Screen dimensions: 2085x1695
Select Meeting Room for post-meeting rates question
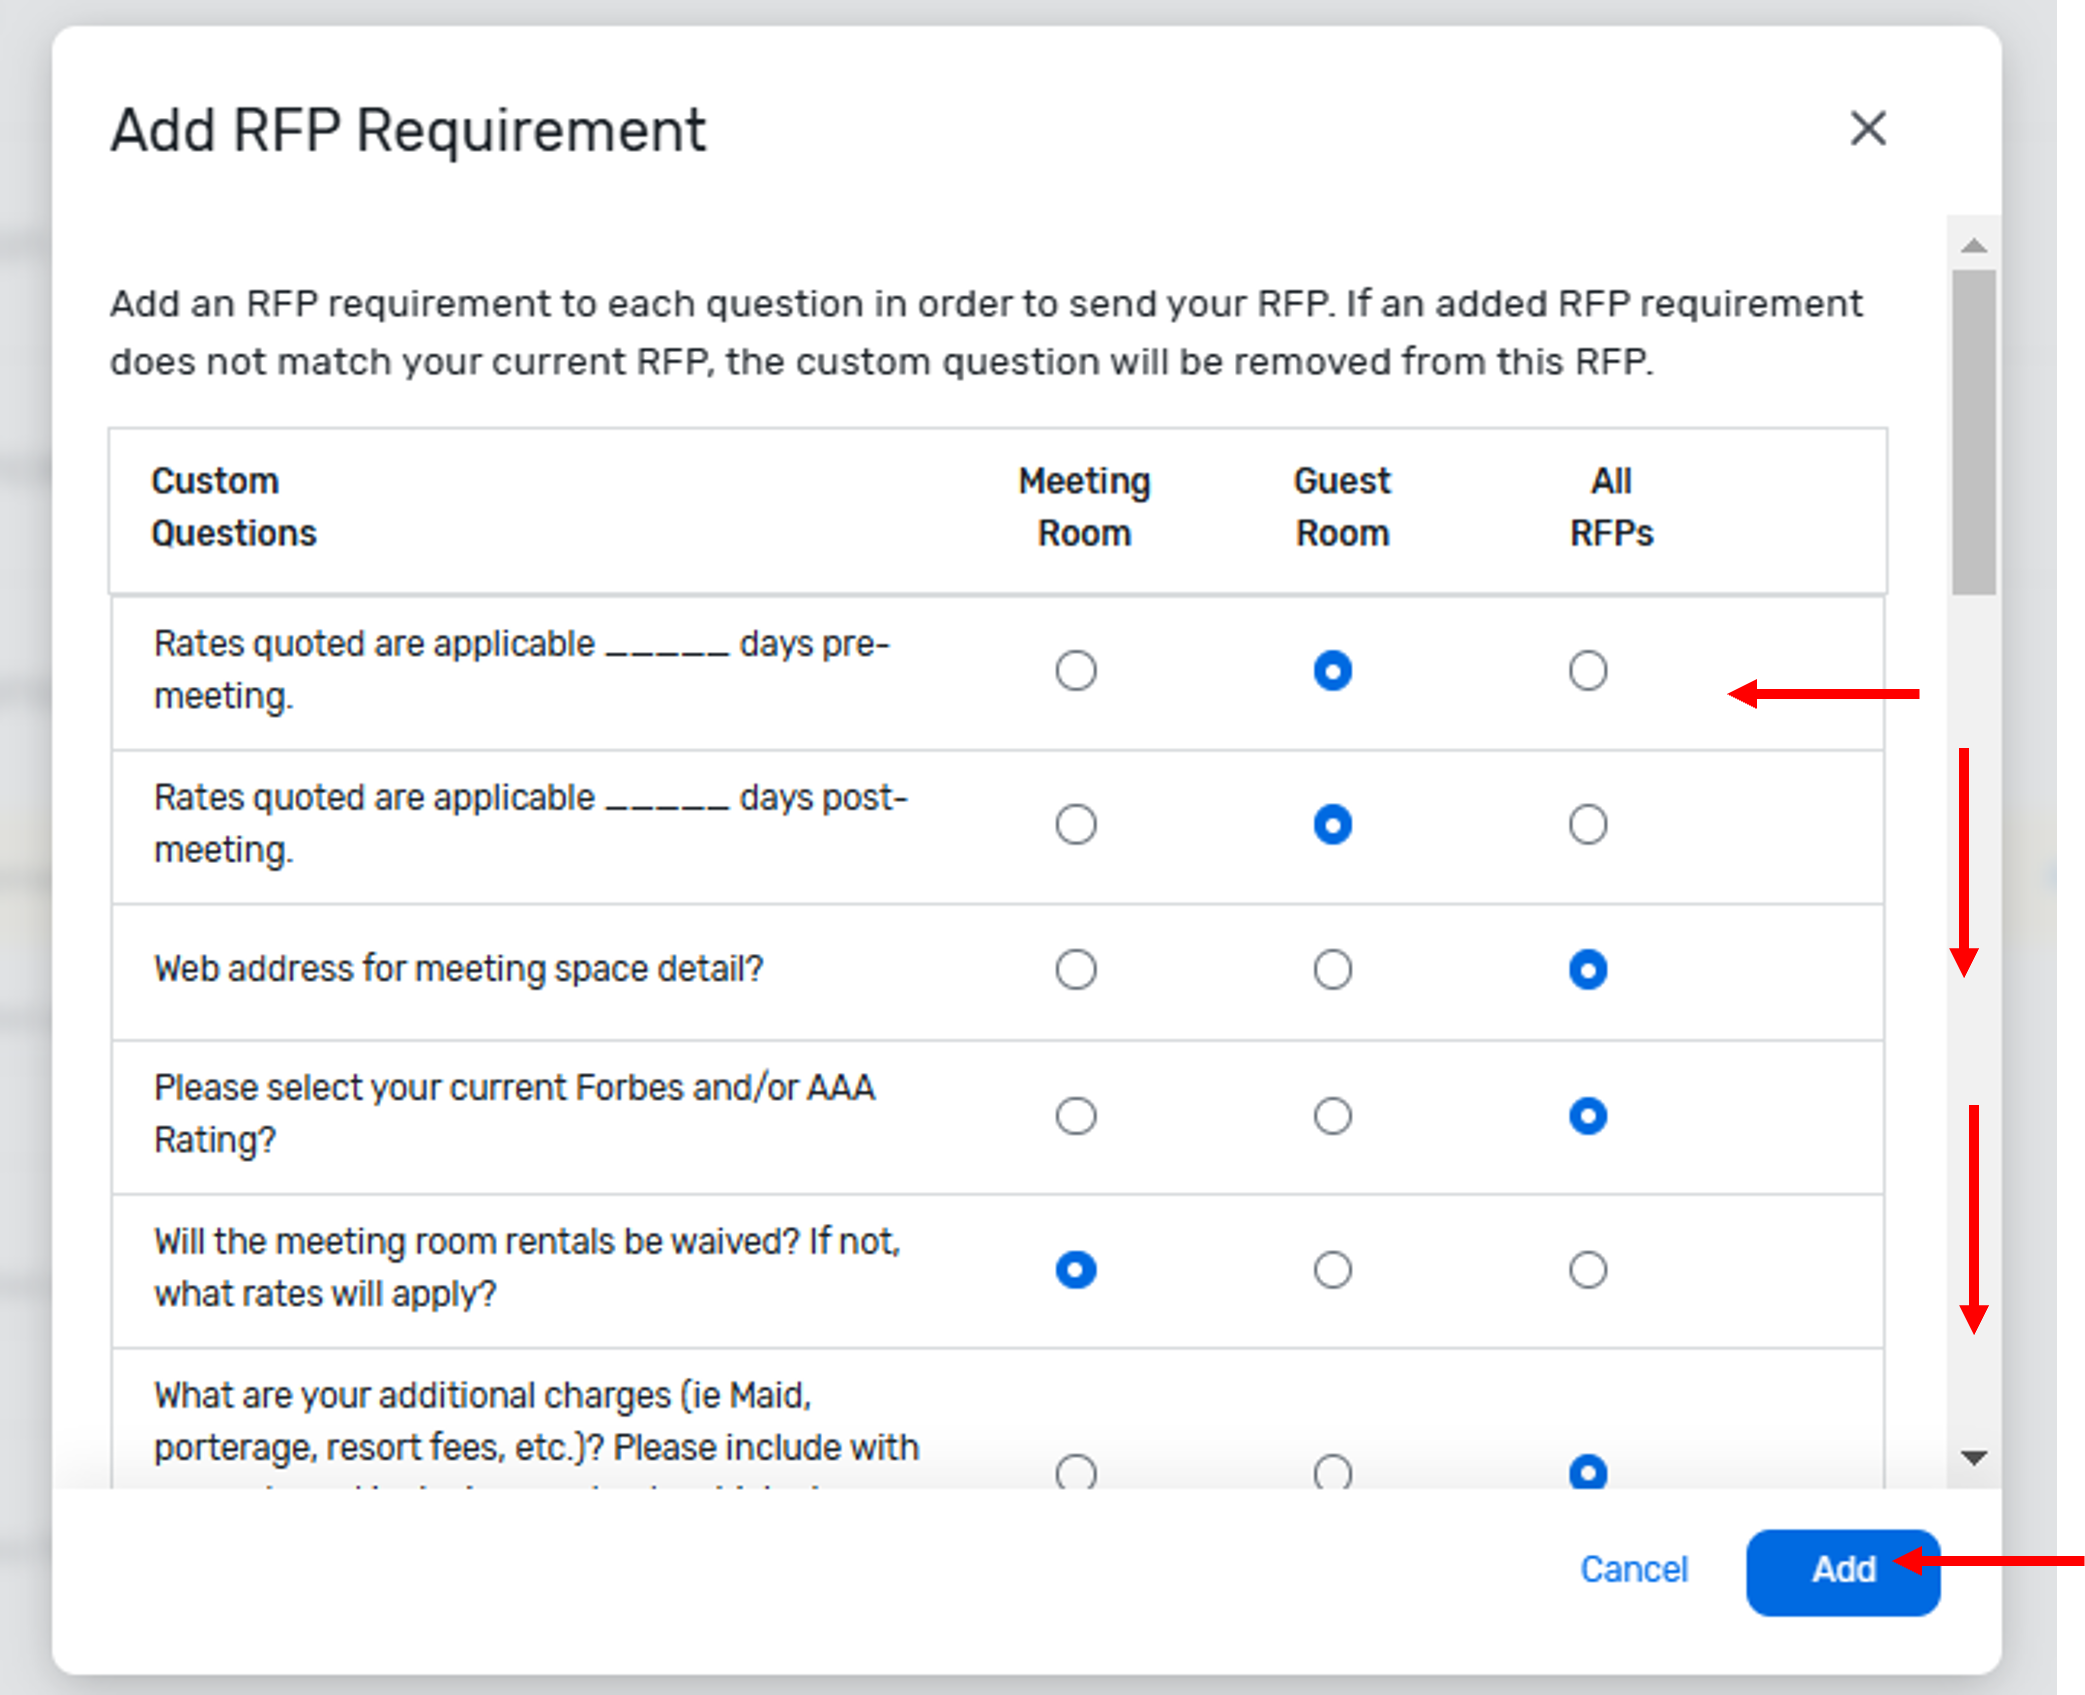point(1075,824)
